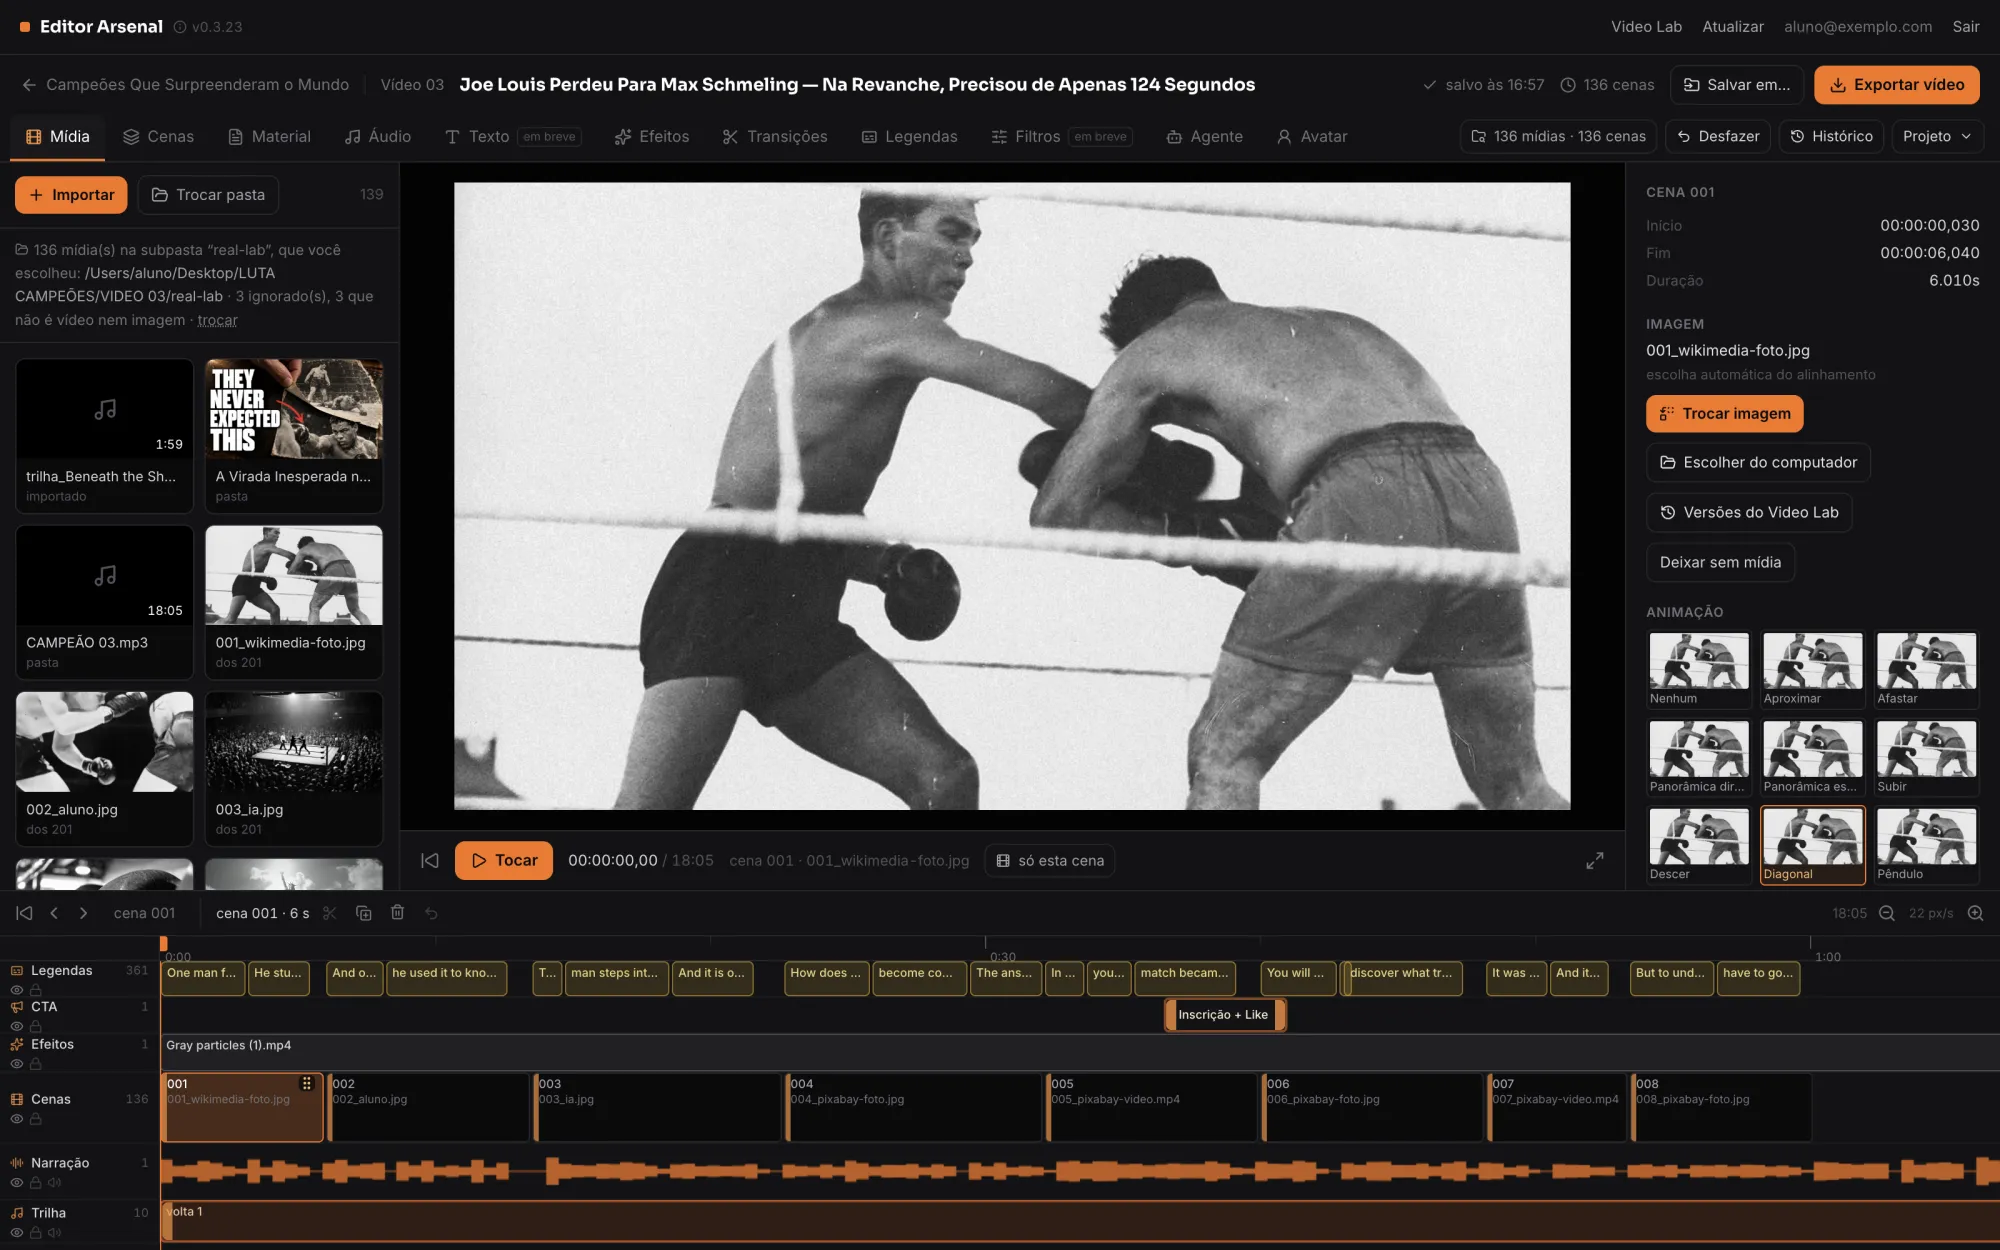Split scene with the scissors icon
Screen dimensions: 2000x1250
click(330, 913)
